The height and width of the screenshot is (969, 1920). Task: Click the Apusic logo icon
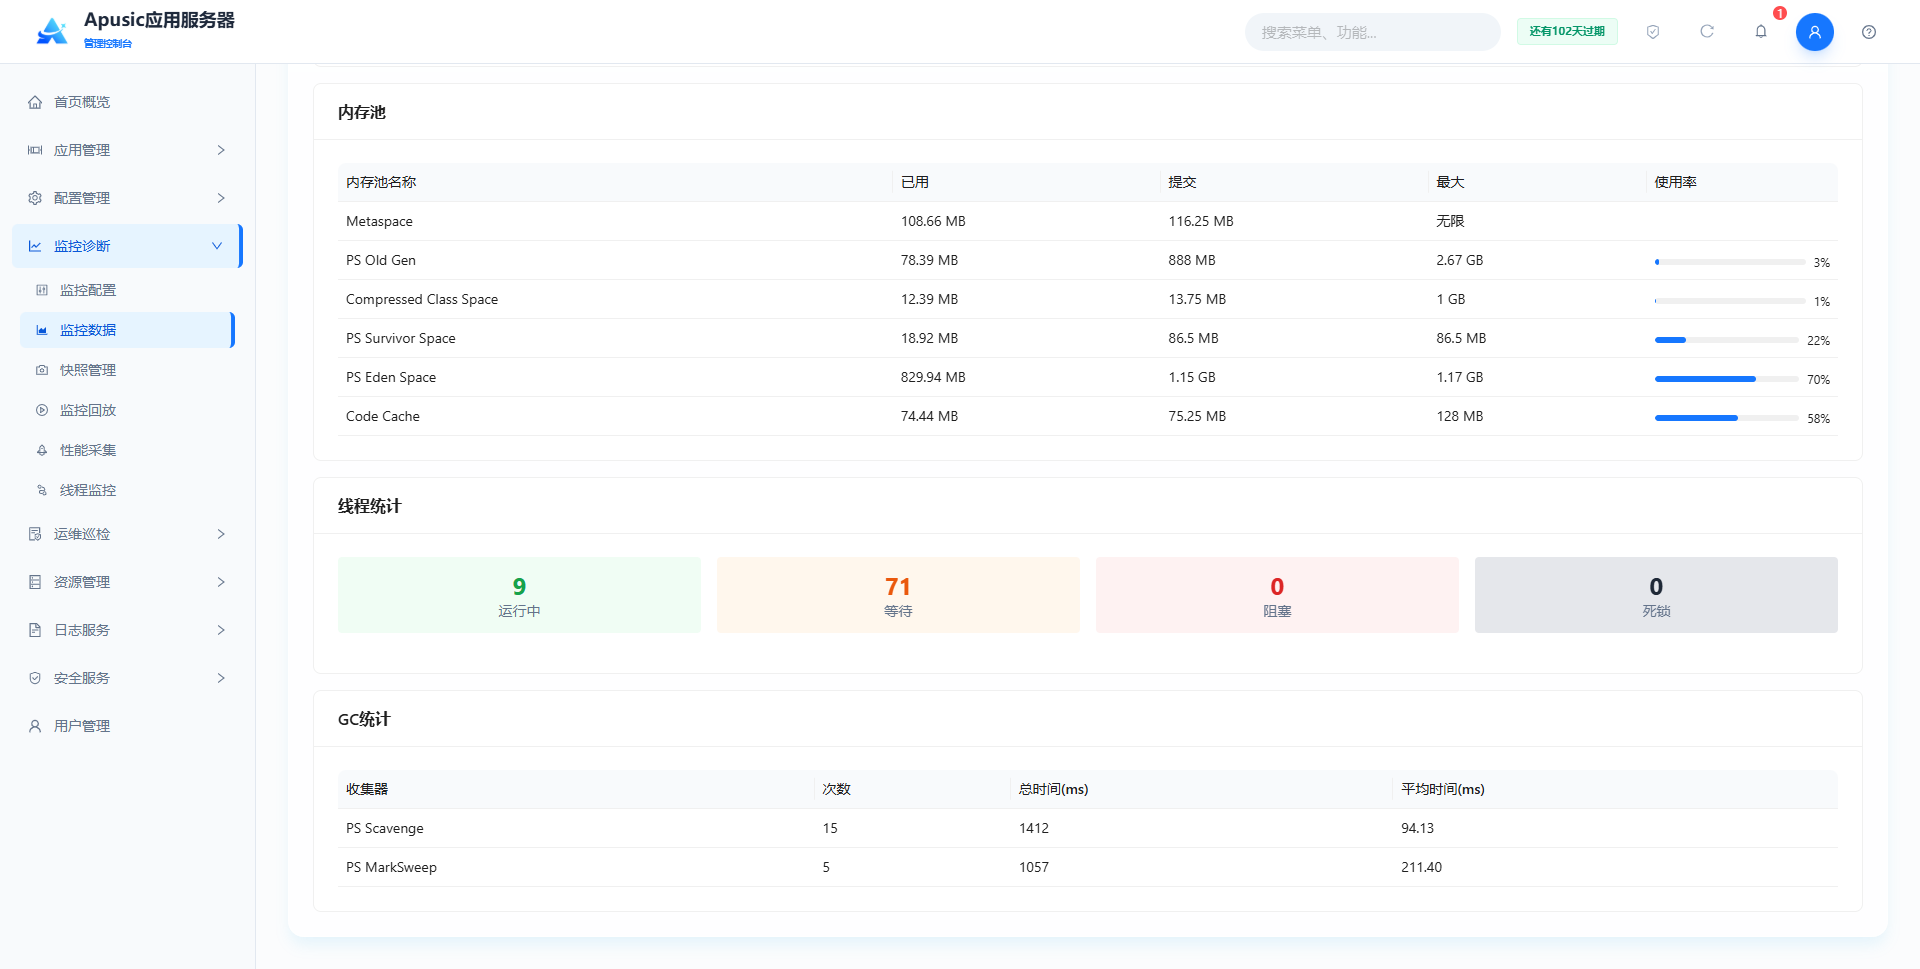point(52,31)
